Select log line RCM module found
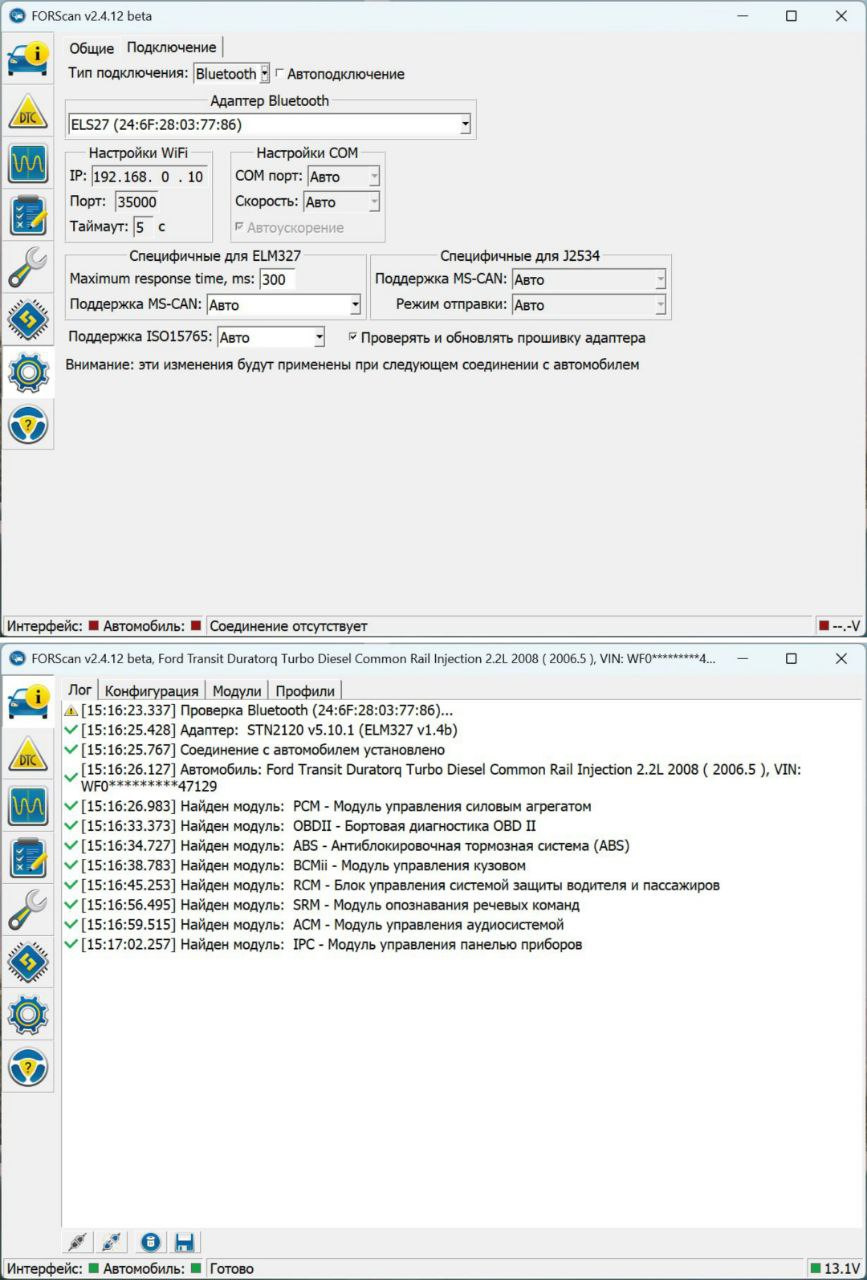This screenshot has width=867, height=1280. [391, 886]
